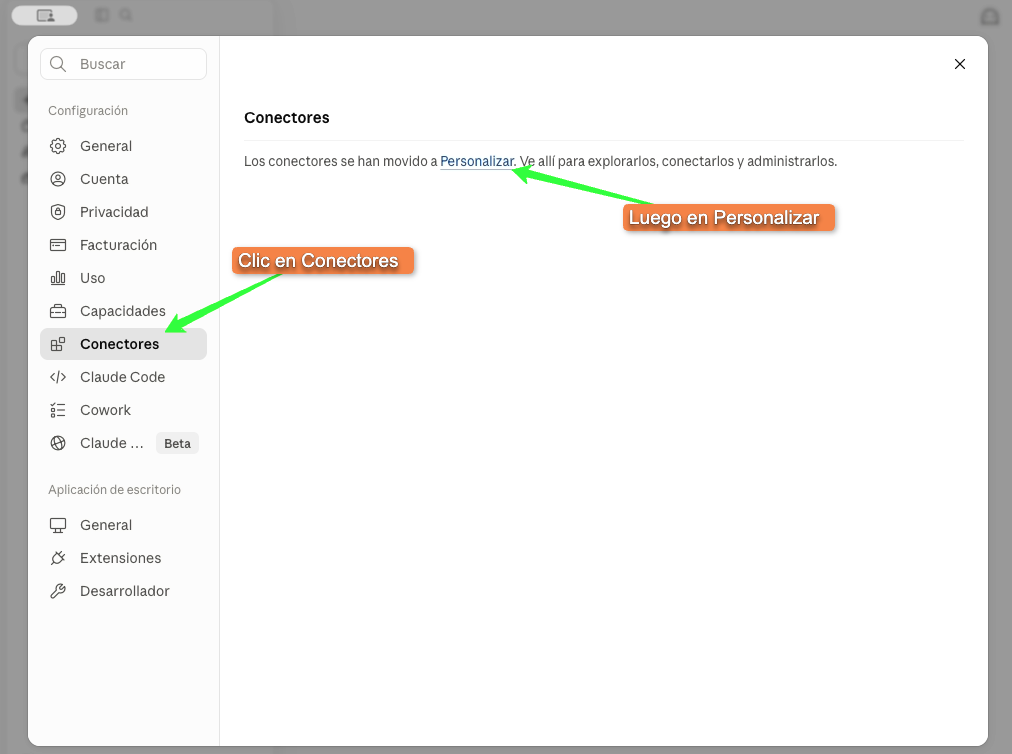Select the Conectores sidebar item
The width and height of the screenshot is (1012, 754).
pyautogui.click(x=123, y=344)
